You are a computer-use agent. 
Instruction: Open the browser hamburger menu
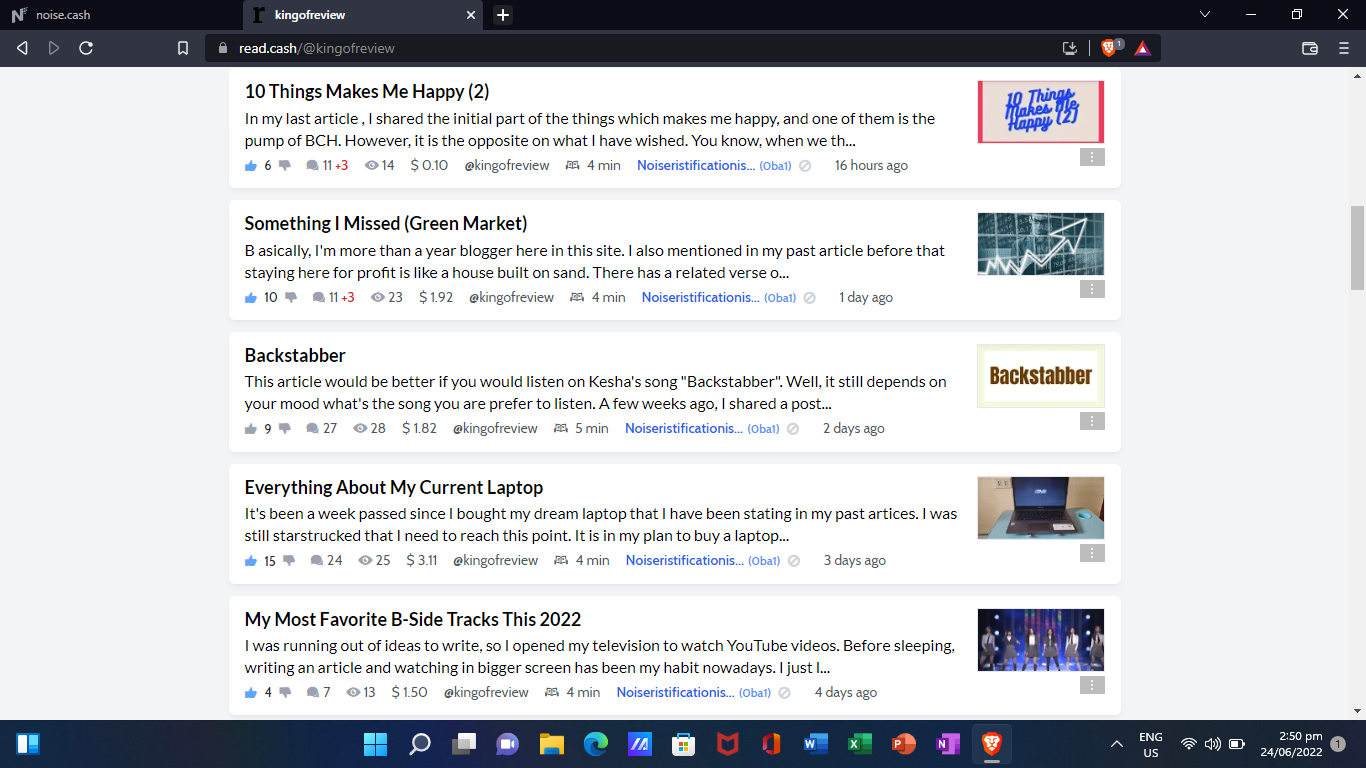[x=1344, y=48]
